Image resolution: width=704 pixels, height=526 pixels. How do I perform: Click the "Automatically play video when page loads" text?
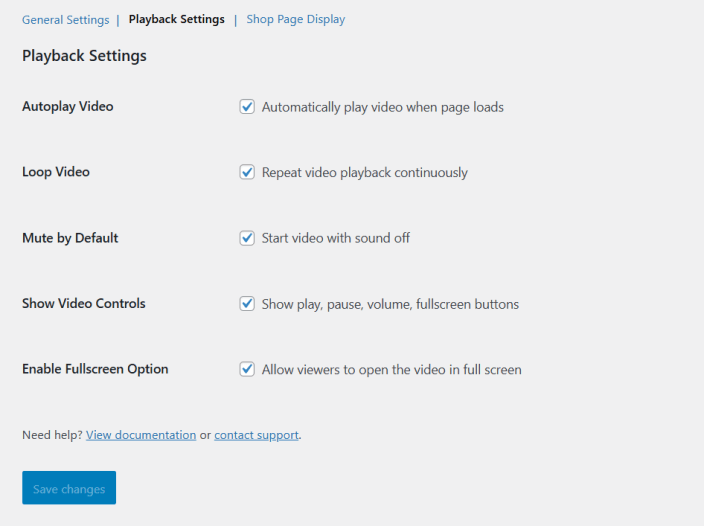[382, 107]
